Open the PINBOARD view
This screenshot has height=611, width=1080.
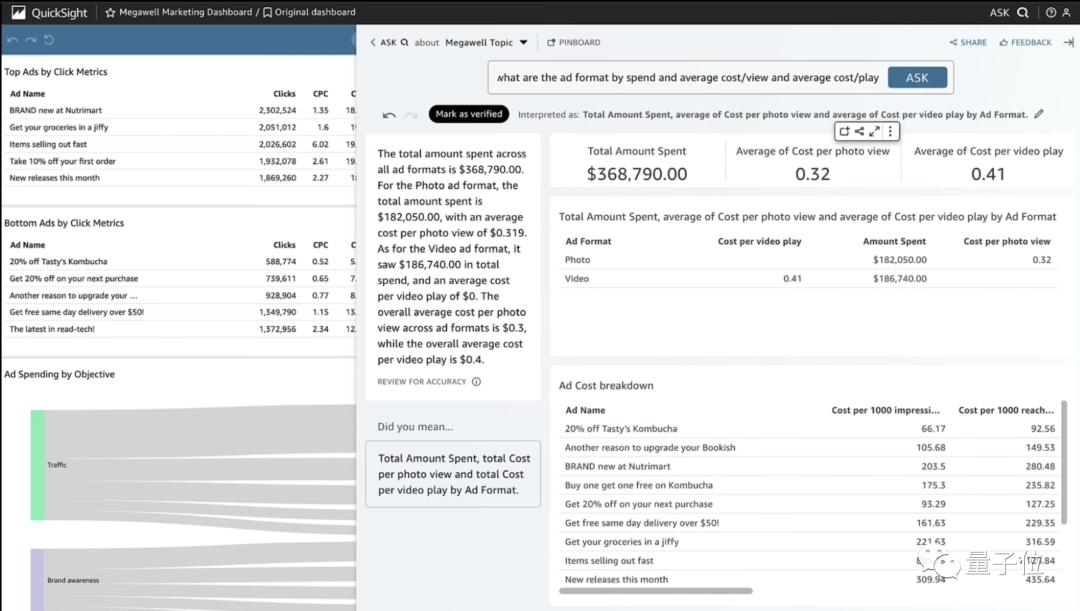coord(574,42)
